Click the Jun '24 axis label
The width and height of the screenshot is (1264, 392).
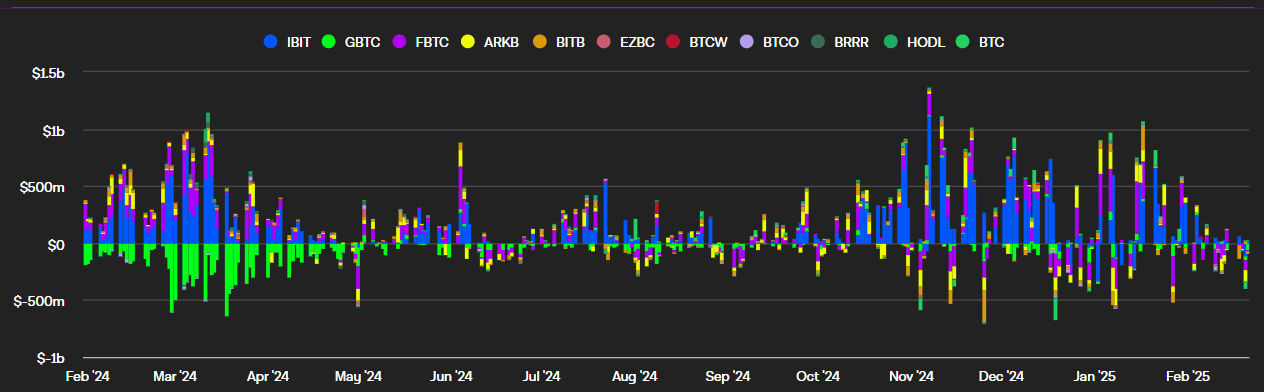point(451,376)
